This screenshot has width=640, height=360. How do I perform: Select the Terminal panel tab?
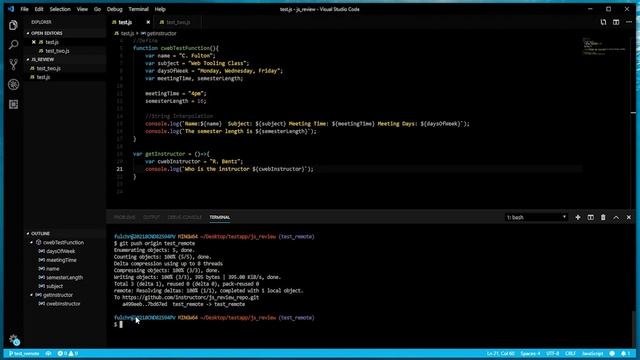click(x=220, y=218)
